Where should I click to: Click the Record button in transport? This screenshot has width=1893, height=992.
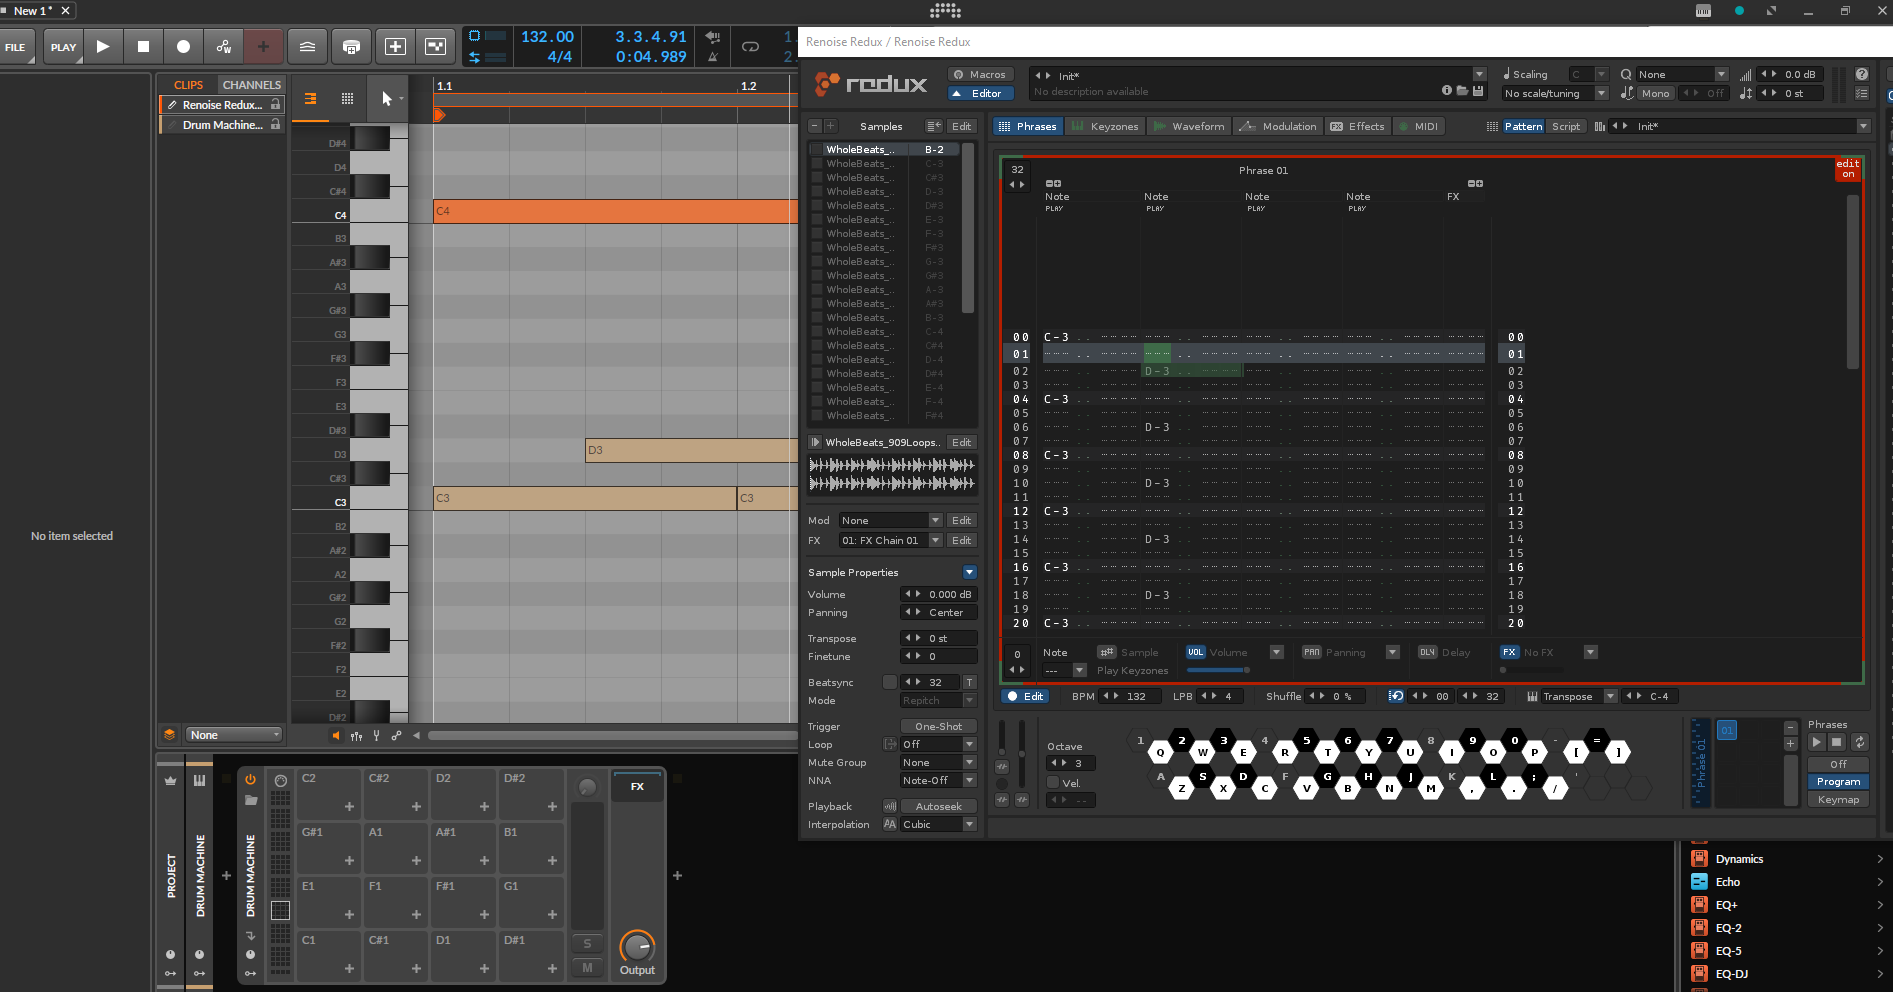click(183, 47)
